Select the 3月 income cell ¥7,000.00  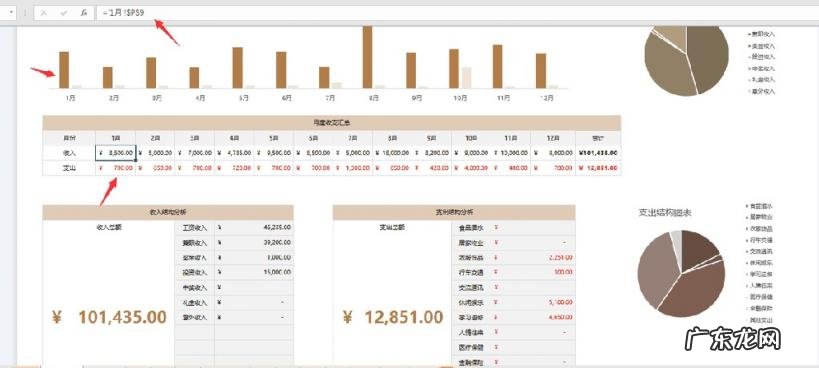[194, 153]
